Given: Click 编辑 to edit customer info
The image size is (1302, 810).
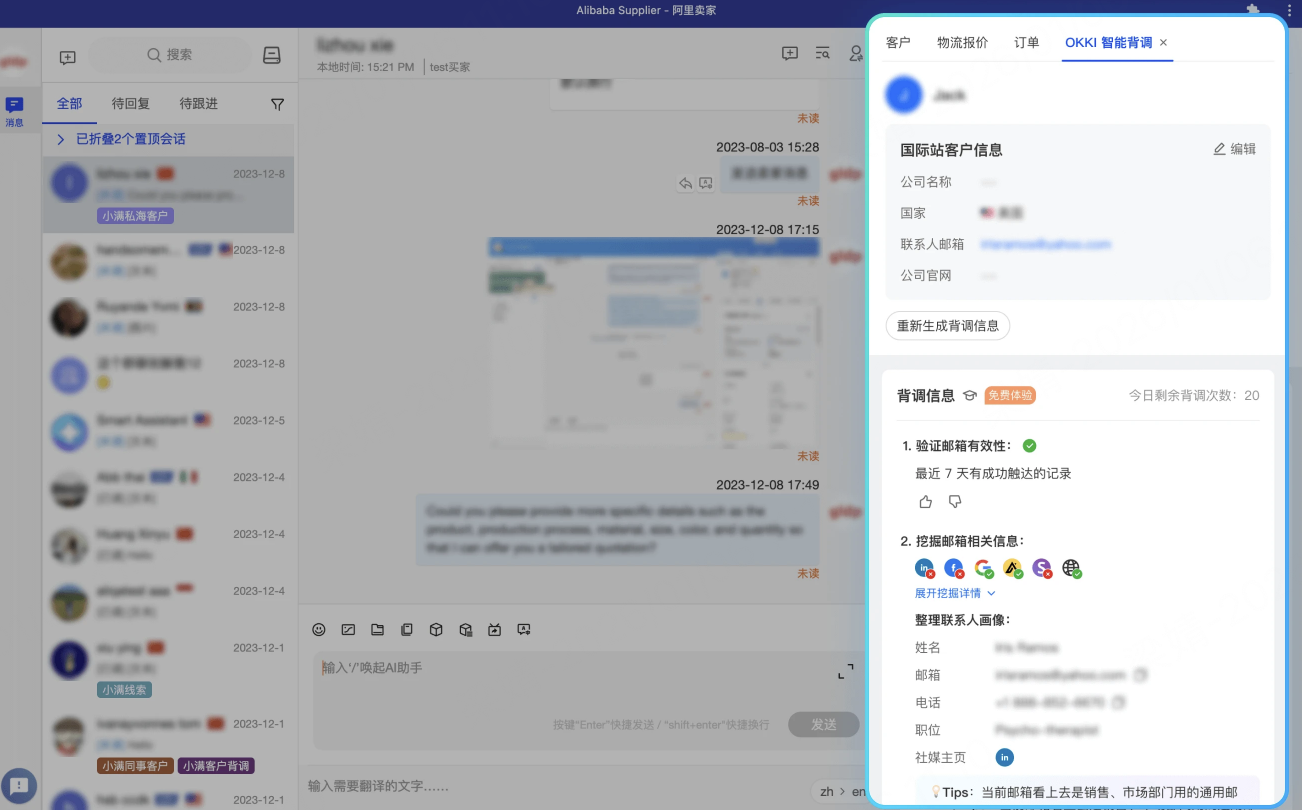Looking at the screenshot, I should 1234,149.
